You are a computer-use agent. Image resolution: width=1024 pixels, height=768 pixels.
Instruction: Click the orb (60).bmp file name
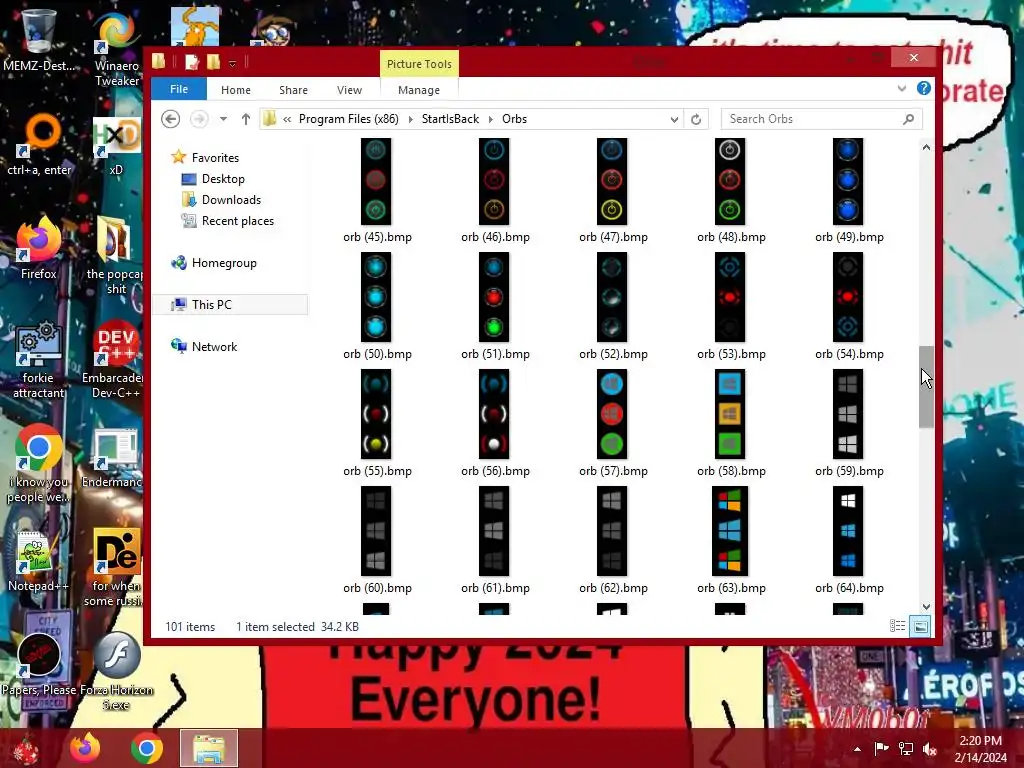click(377, 588)
